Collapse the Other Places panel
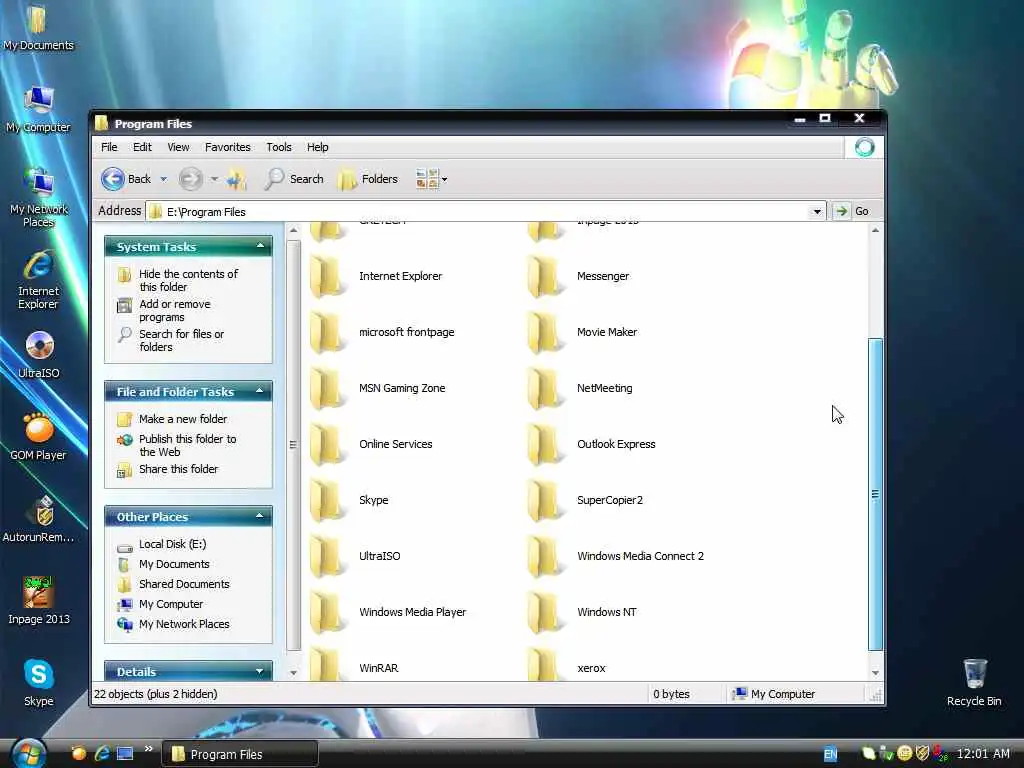1024x768 pixels. click(x=260, y=516)
